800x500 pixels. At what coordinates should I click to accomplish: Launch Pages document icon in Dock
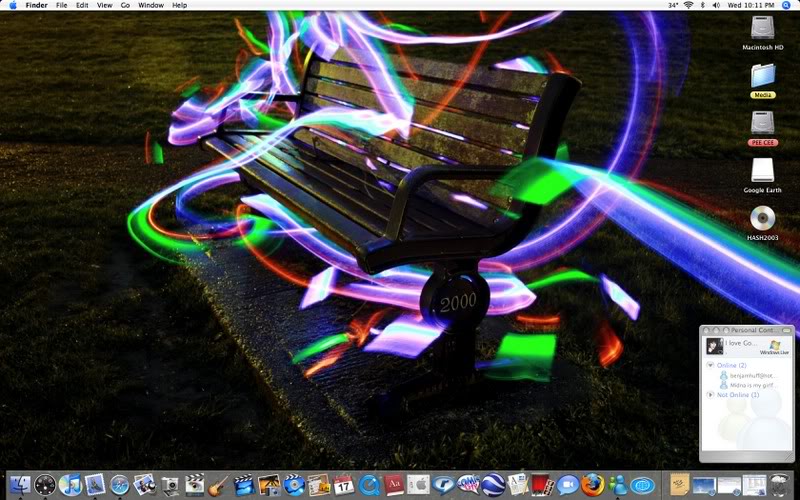click(x=517, y=485)
